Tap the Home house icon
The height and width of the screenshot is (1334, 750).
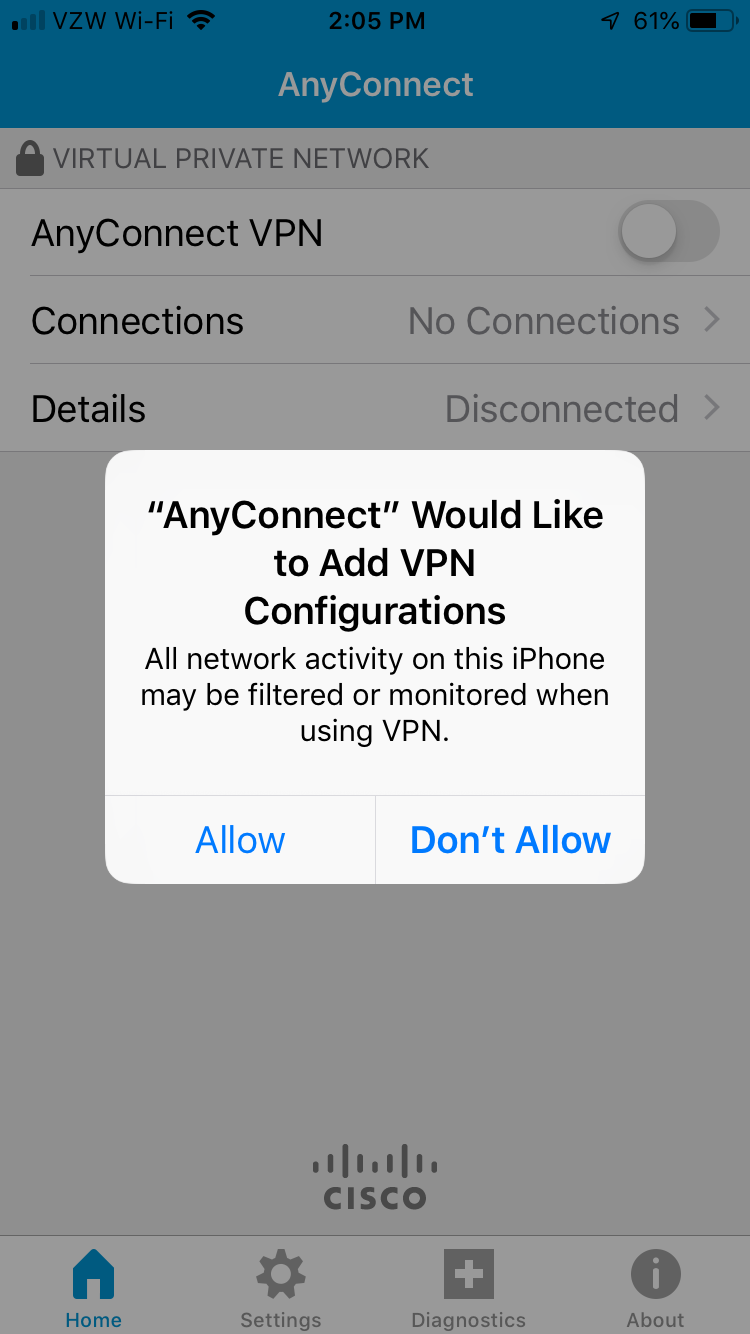click(x=93, y=1275)
